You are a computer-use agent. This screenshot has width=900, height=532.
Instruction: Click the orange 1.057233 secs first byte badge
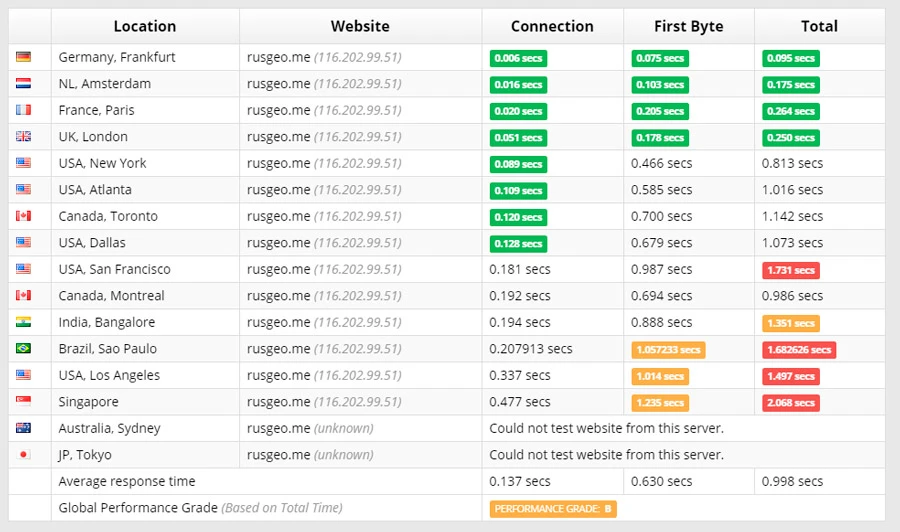click(x=668, y=350)
